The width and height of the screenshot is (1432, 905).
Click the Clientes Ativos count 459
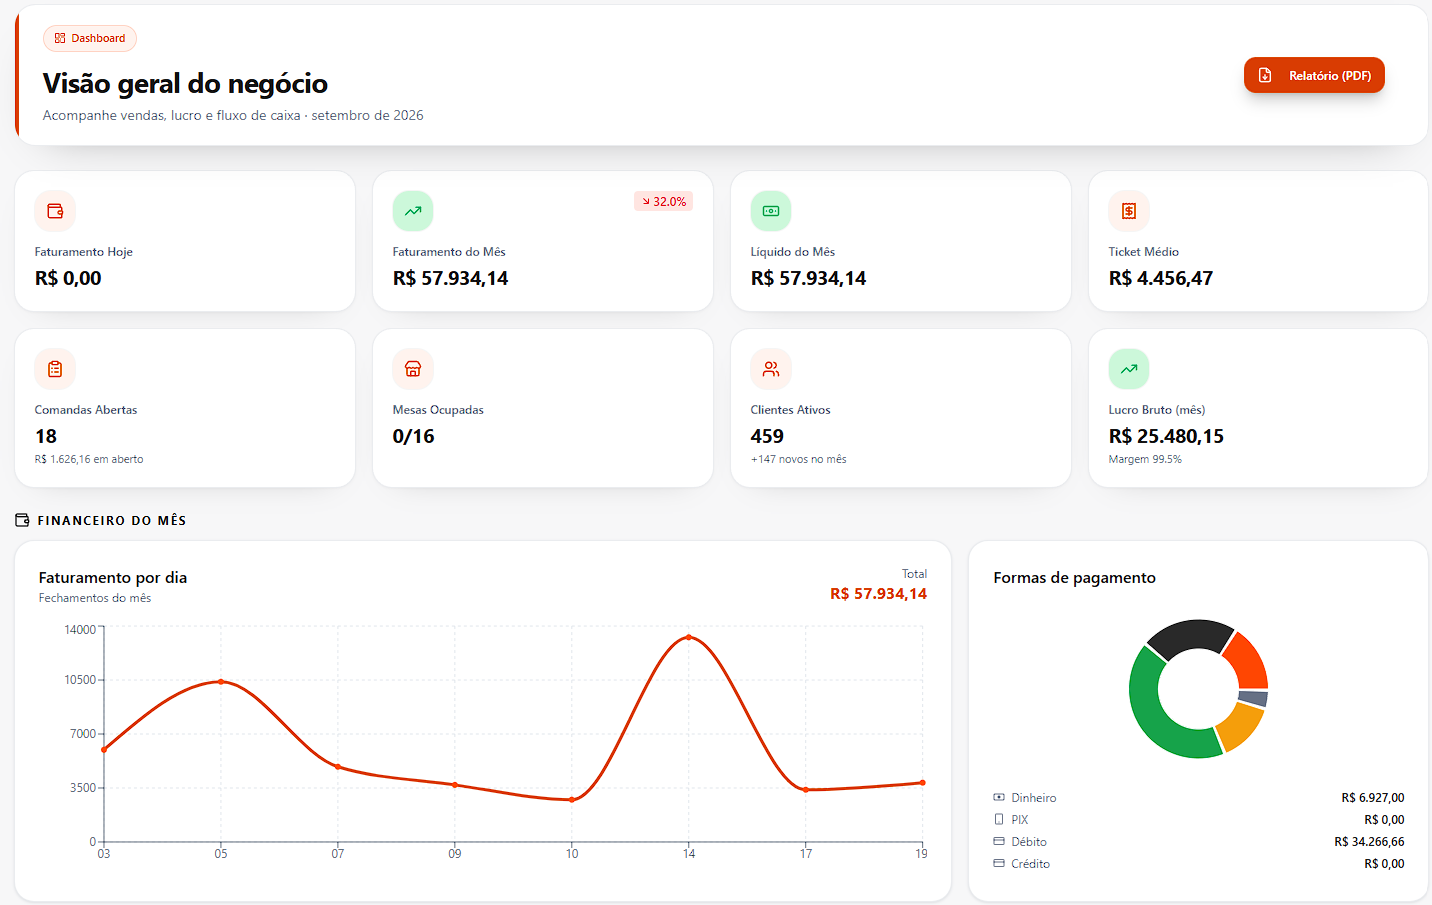coord(767,436)
